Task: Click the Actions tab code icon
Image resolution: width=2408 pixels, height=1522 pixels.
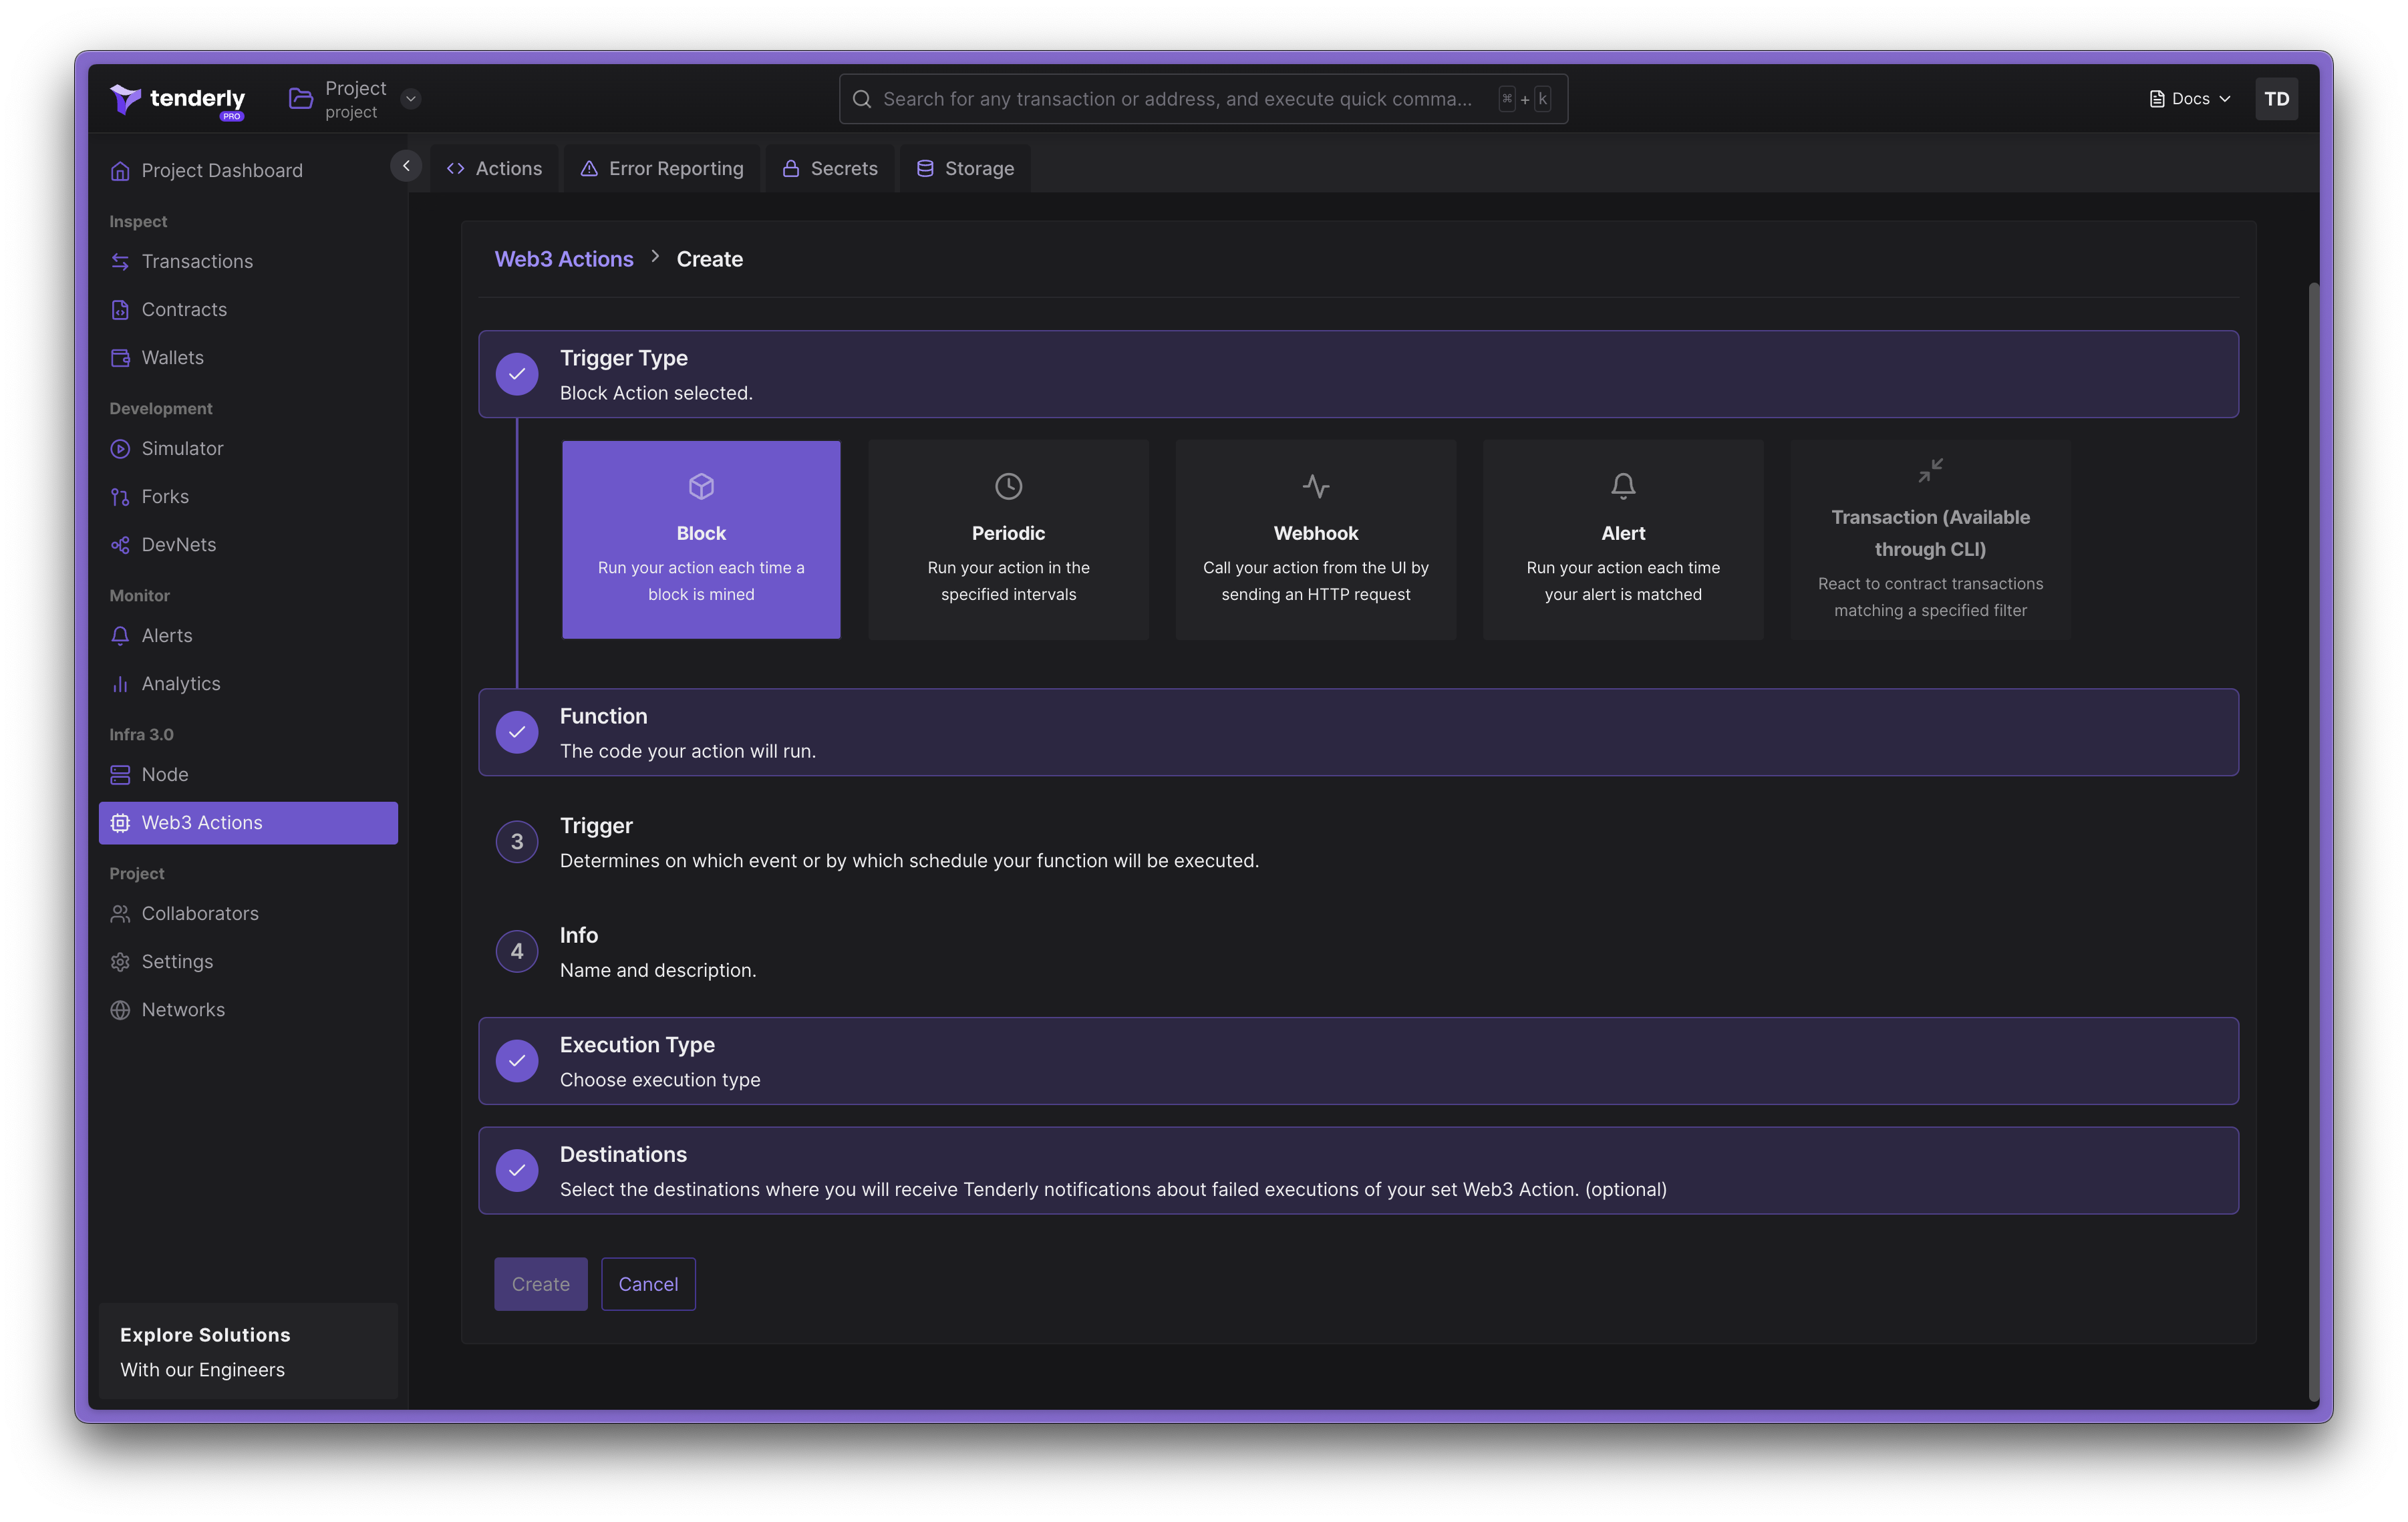Action: click(456, 168)
